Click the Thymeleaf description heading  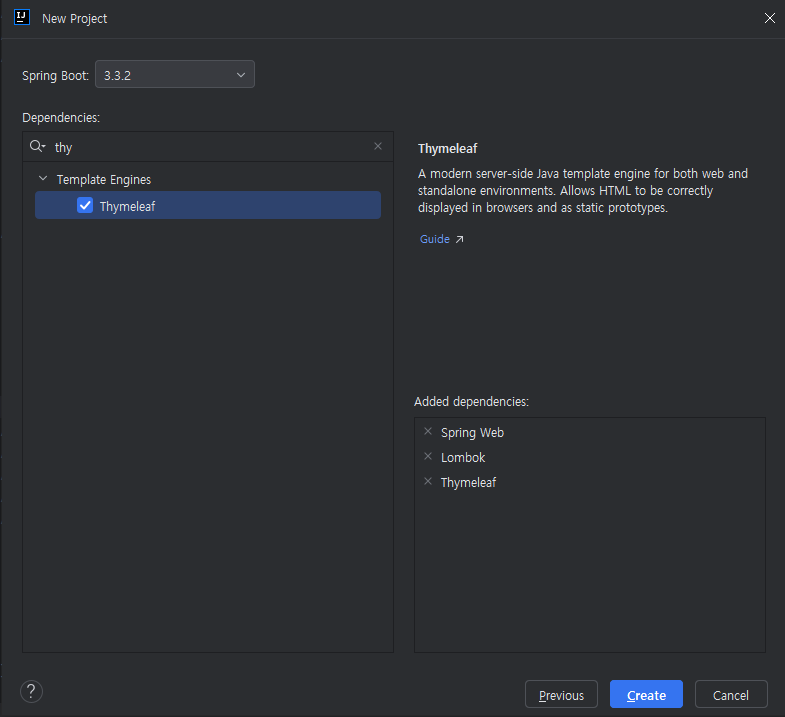point(448,149)
